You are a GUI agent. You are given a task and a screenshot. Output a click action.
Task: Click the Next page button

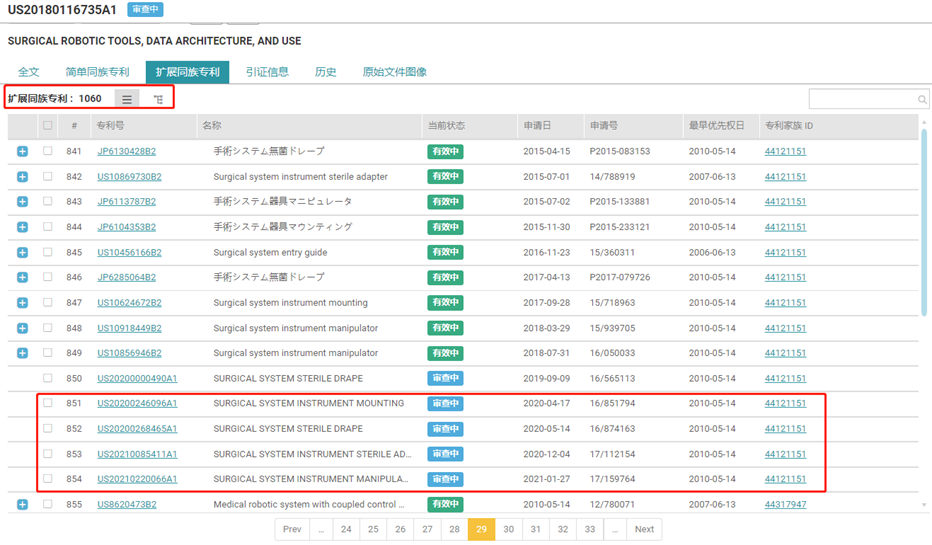(644, 529)
